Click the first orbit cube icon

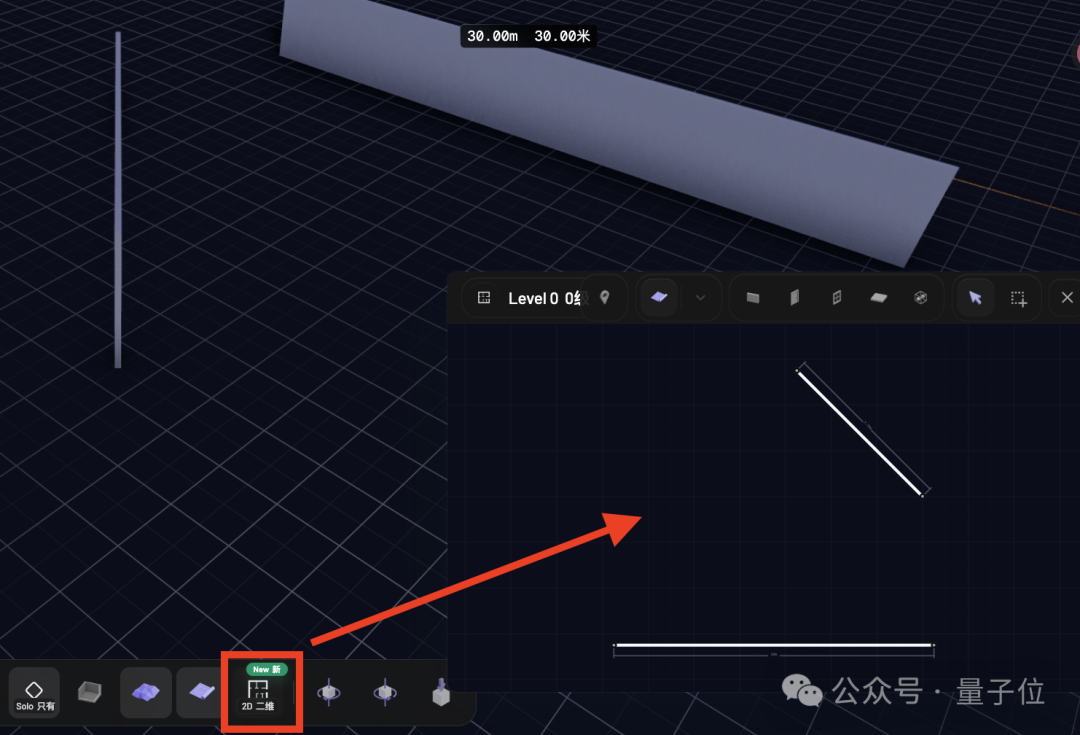(x=327, y=692)
